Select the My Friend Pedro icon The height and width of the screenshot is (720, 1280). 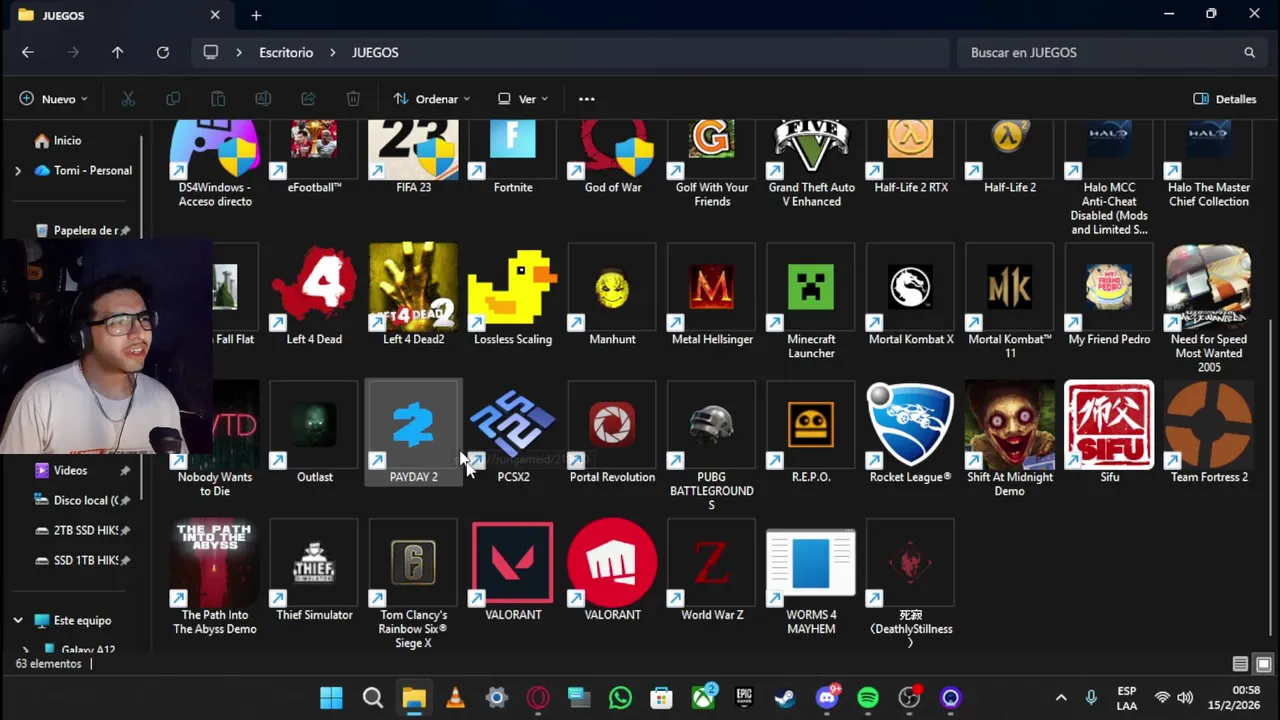pos(1109,287)
